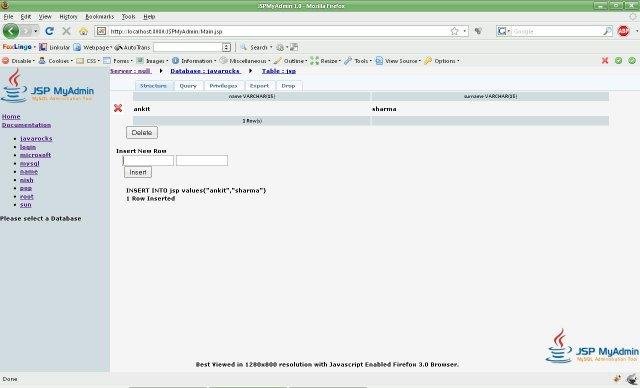Open the javarocks database link
This screenshot has width=640, height=388.
pos(36,139)
